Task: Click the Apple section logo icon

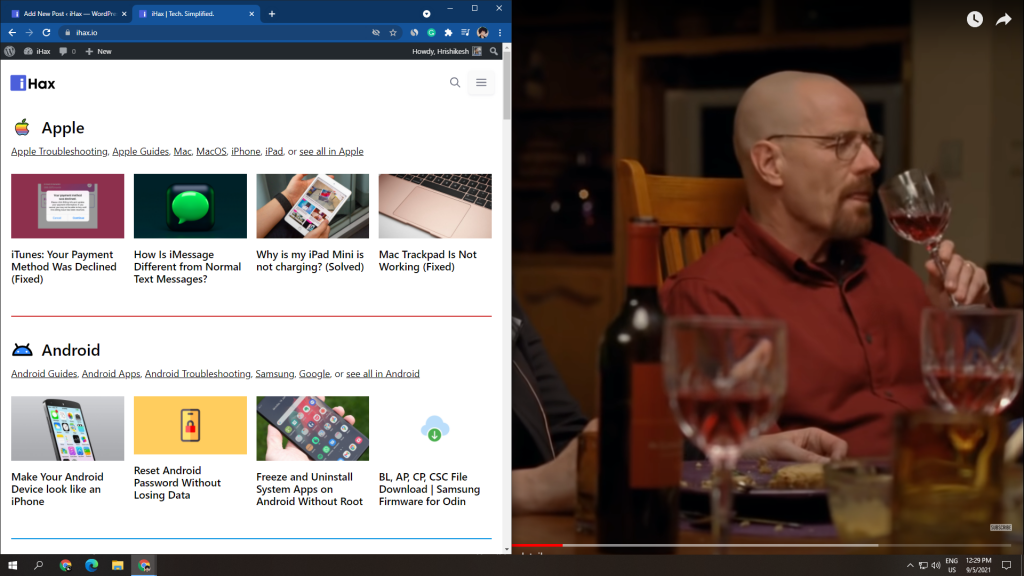Action: pos(22,127)
